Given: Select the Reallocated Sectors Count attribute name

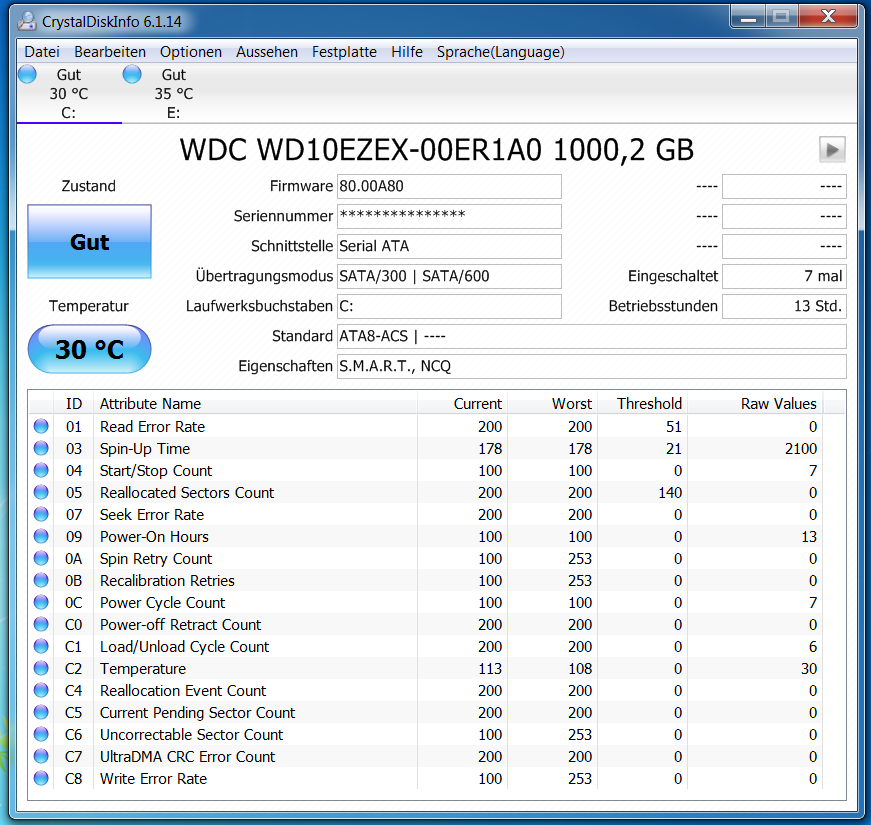Looking at the screenshot, I should pyautogui.click(x=187, y=493).
